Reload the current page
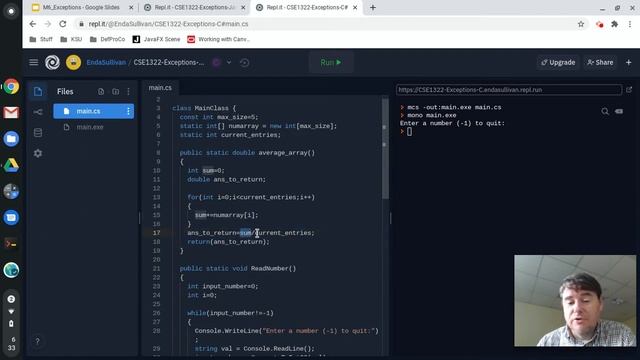Screen dimensions: 640x360 (x=63, y=24)
